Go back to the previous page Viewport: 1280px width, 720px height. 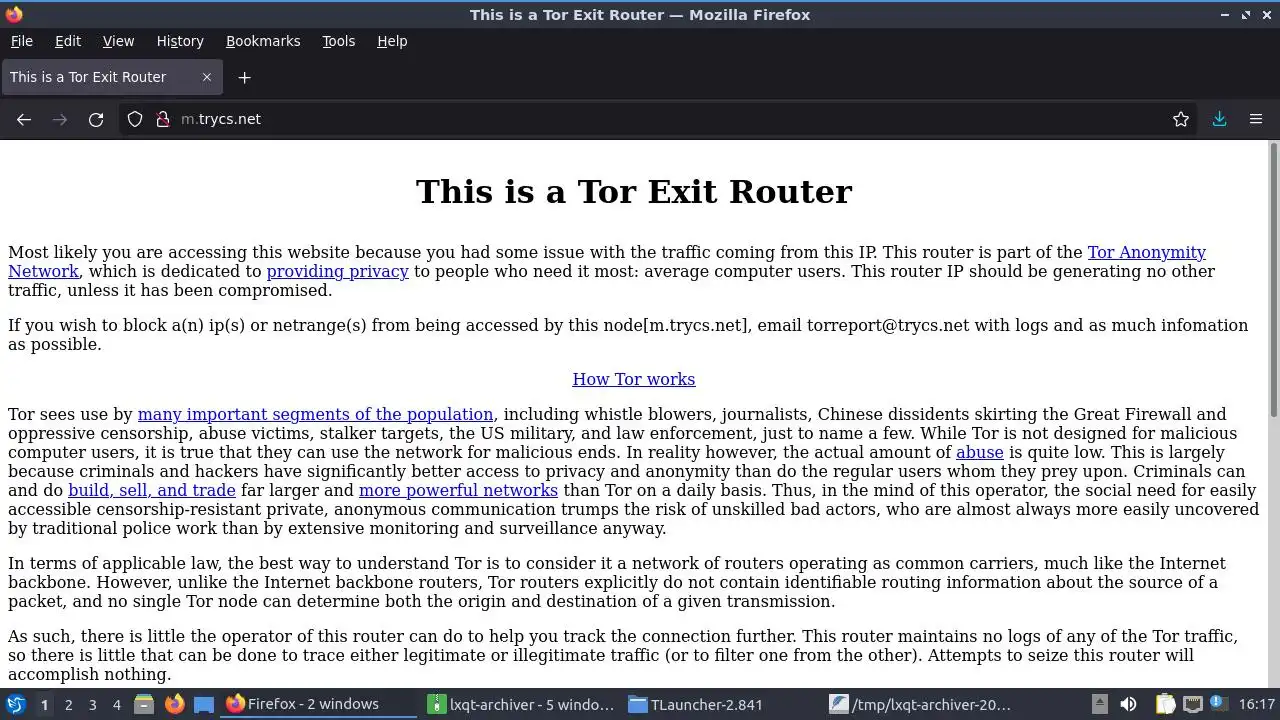coord(24,119)
